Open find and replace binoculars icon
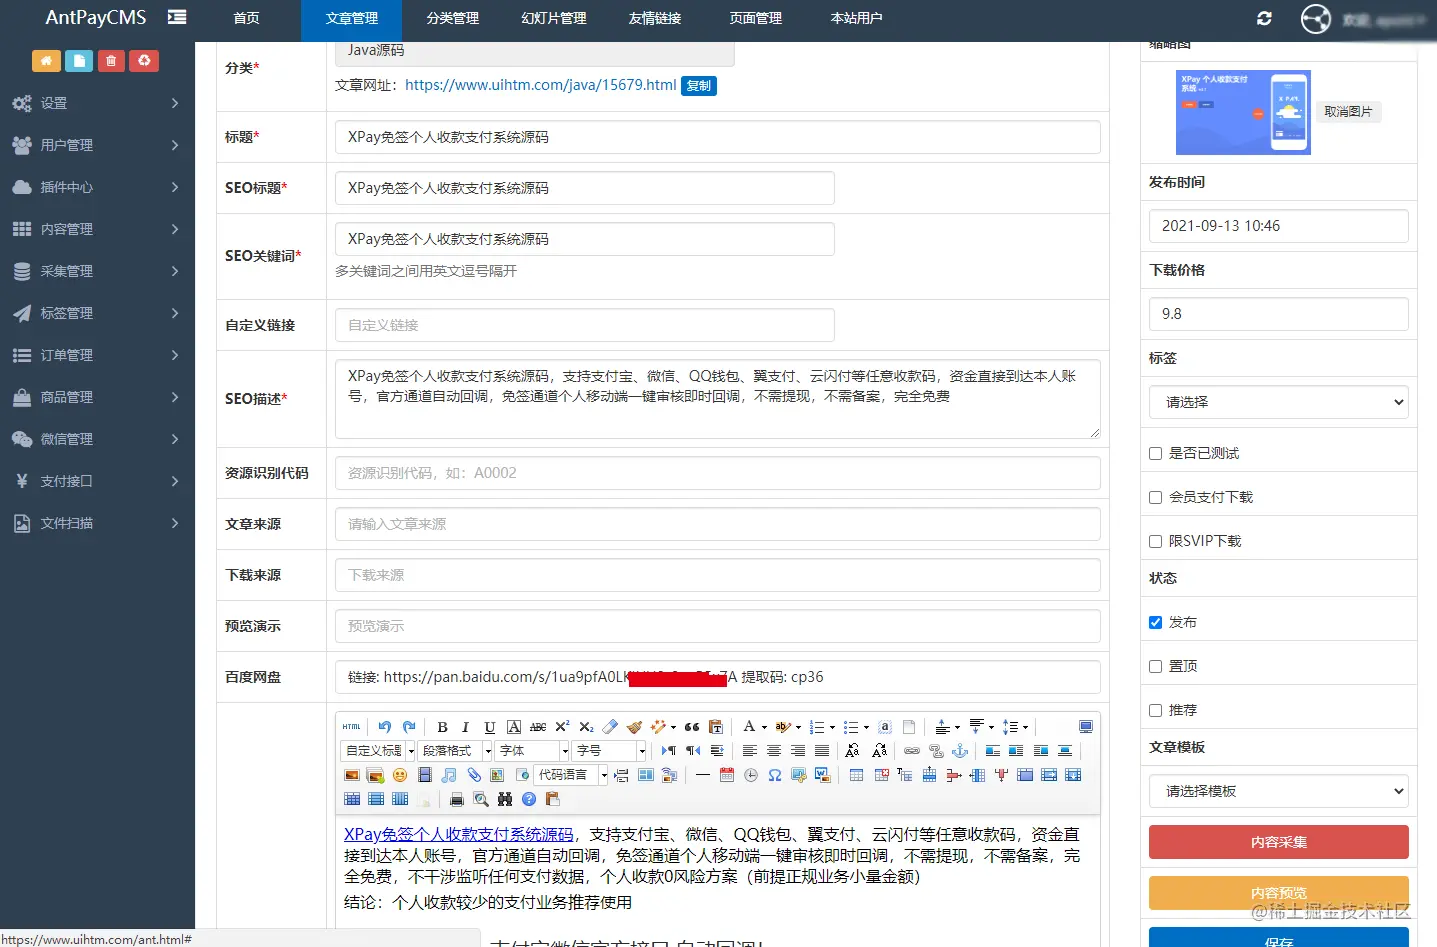1437x947 pixels. click(x=505, y=799)
